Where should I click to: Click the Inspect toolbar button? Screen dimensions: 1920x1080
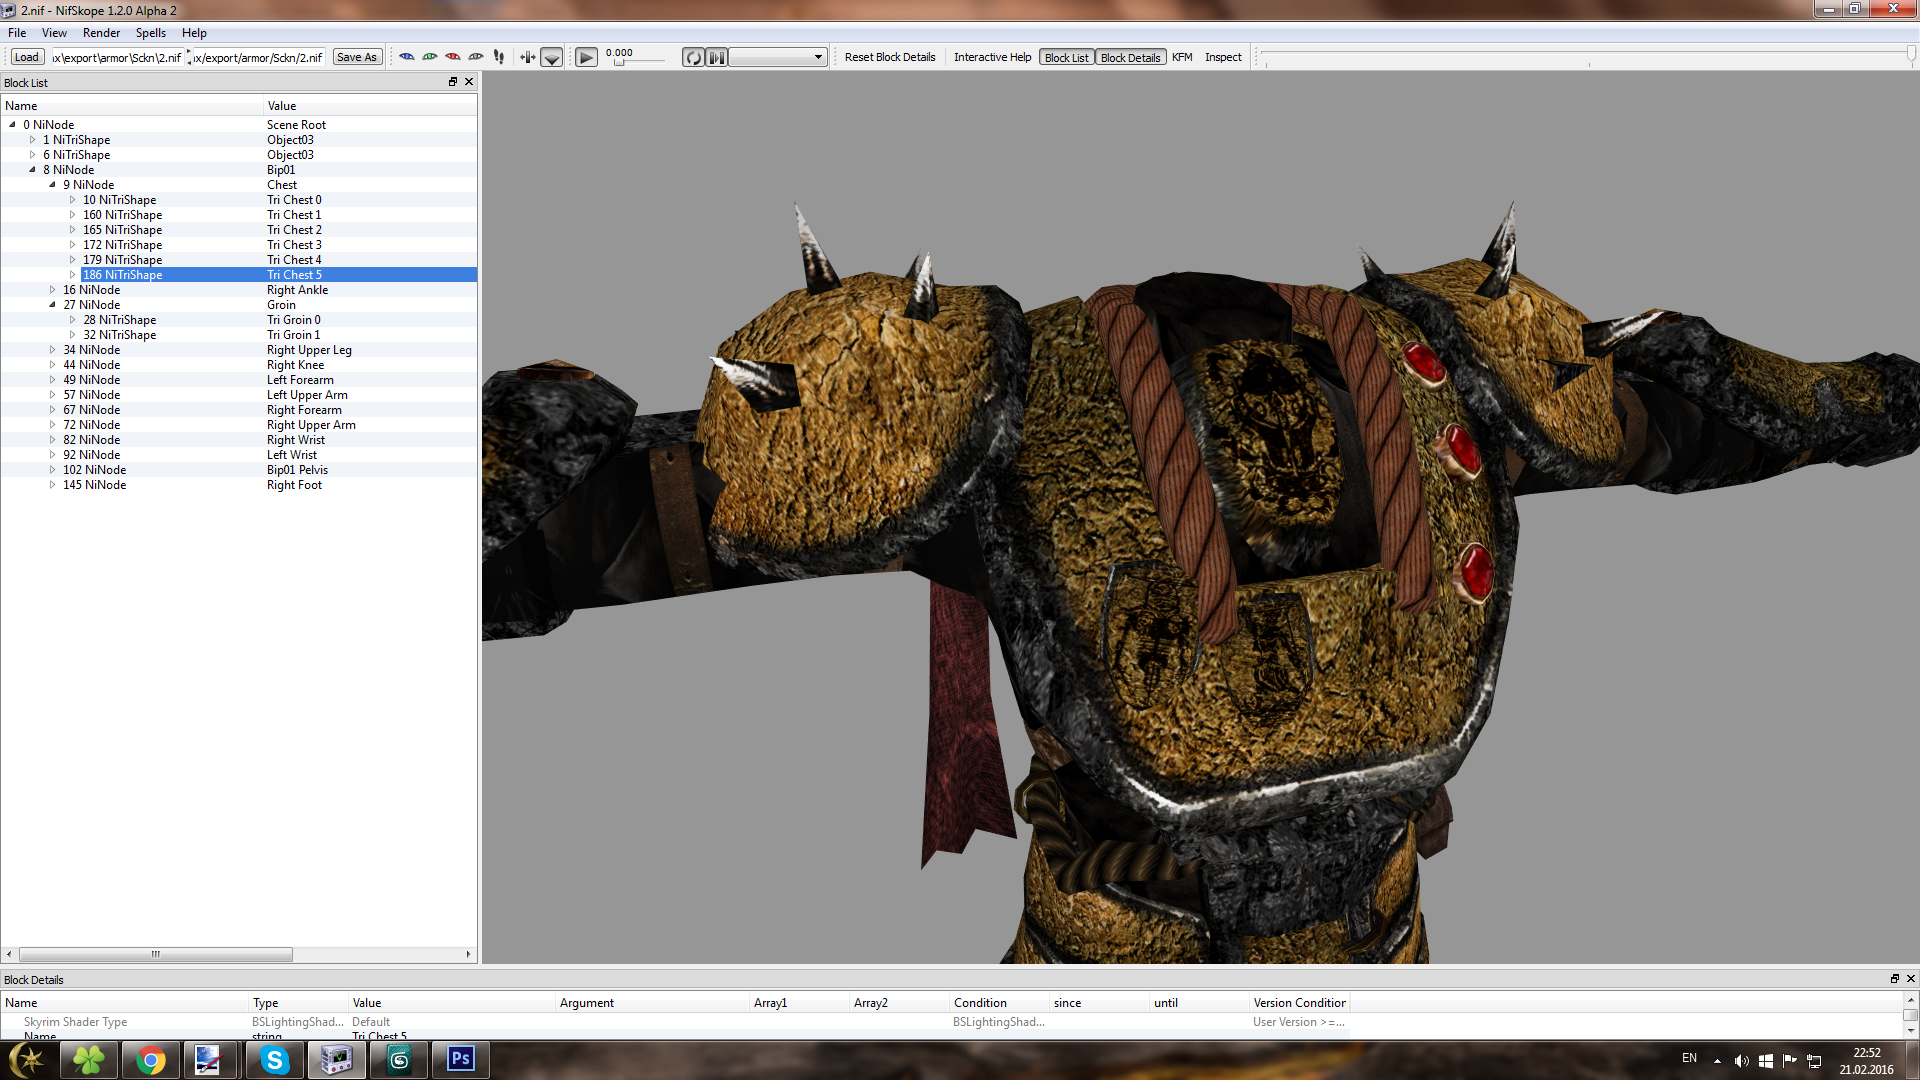point(1223,57)
